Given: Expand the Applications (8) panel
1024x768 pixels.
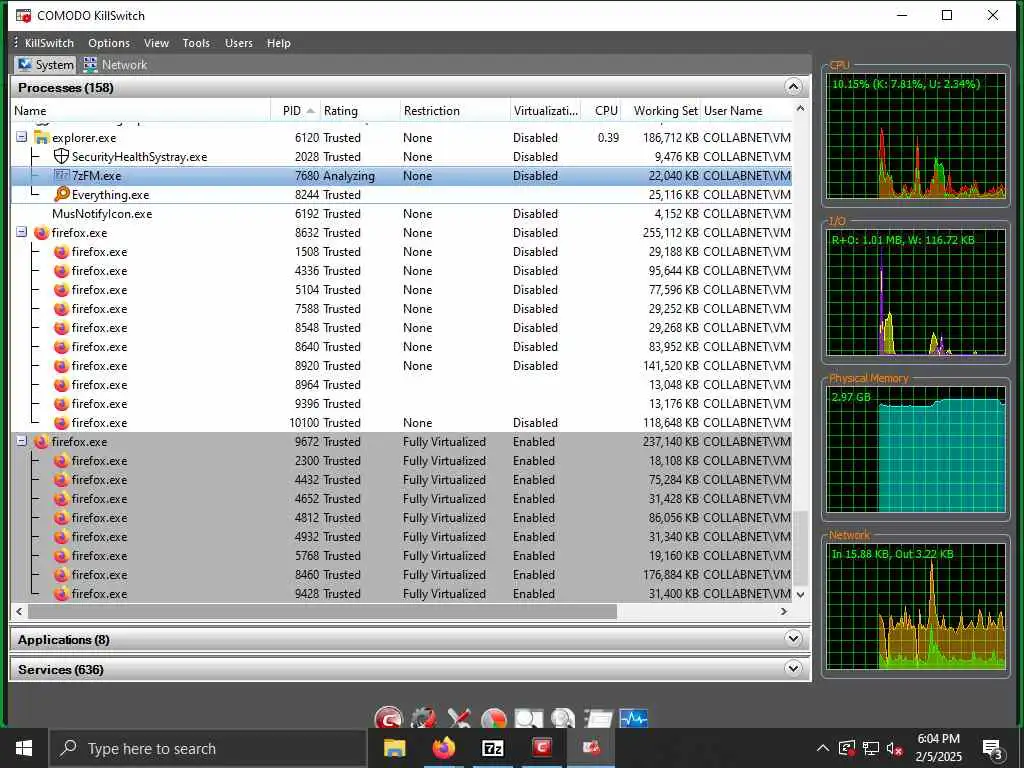Looking at the screenshot, I should (x=793, y=639).
